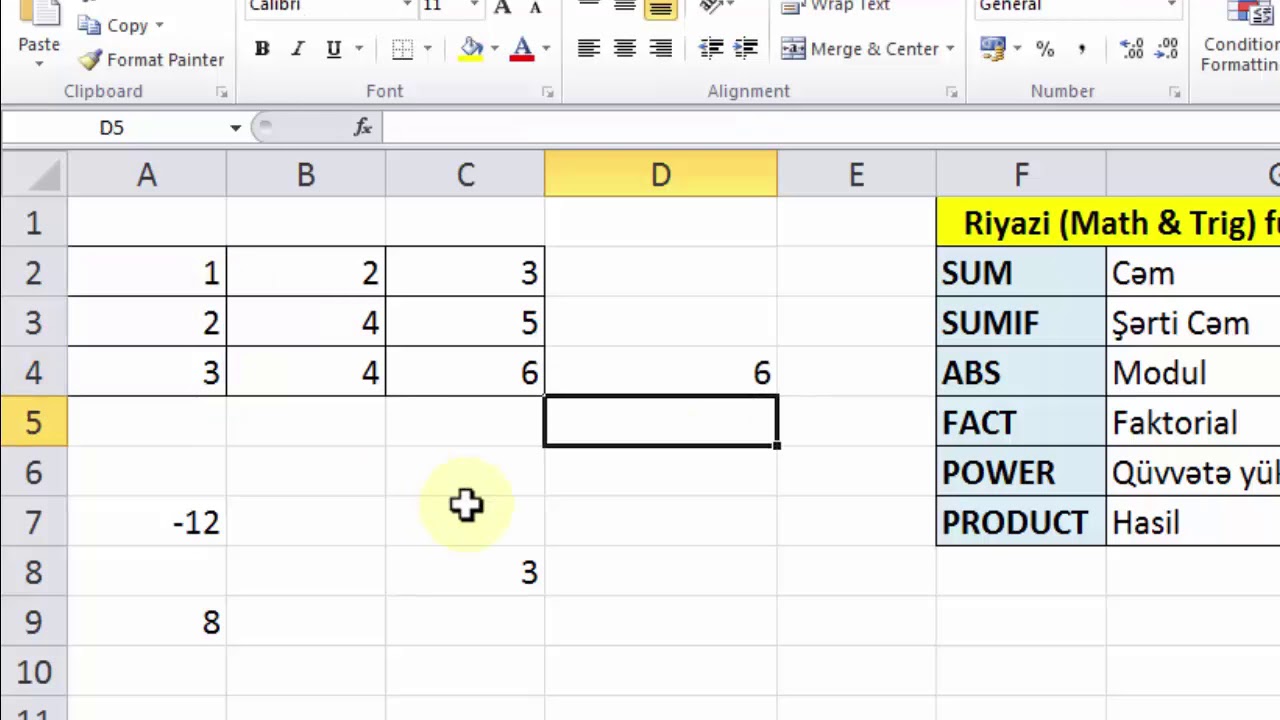1280x720 pixels.
Task: Toggle Align Text Right
Action: point(660,49)
